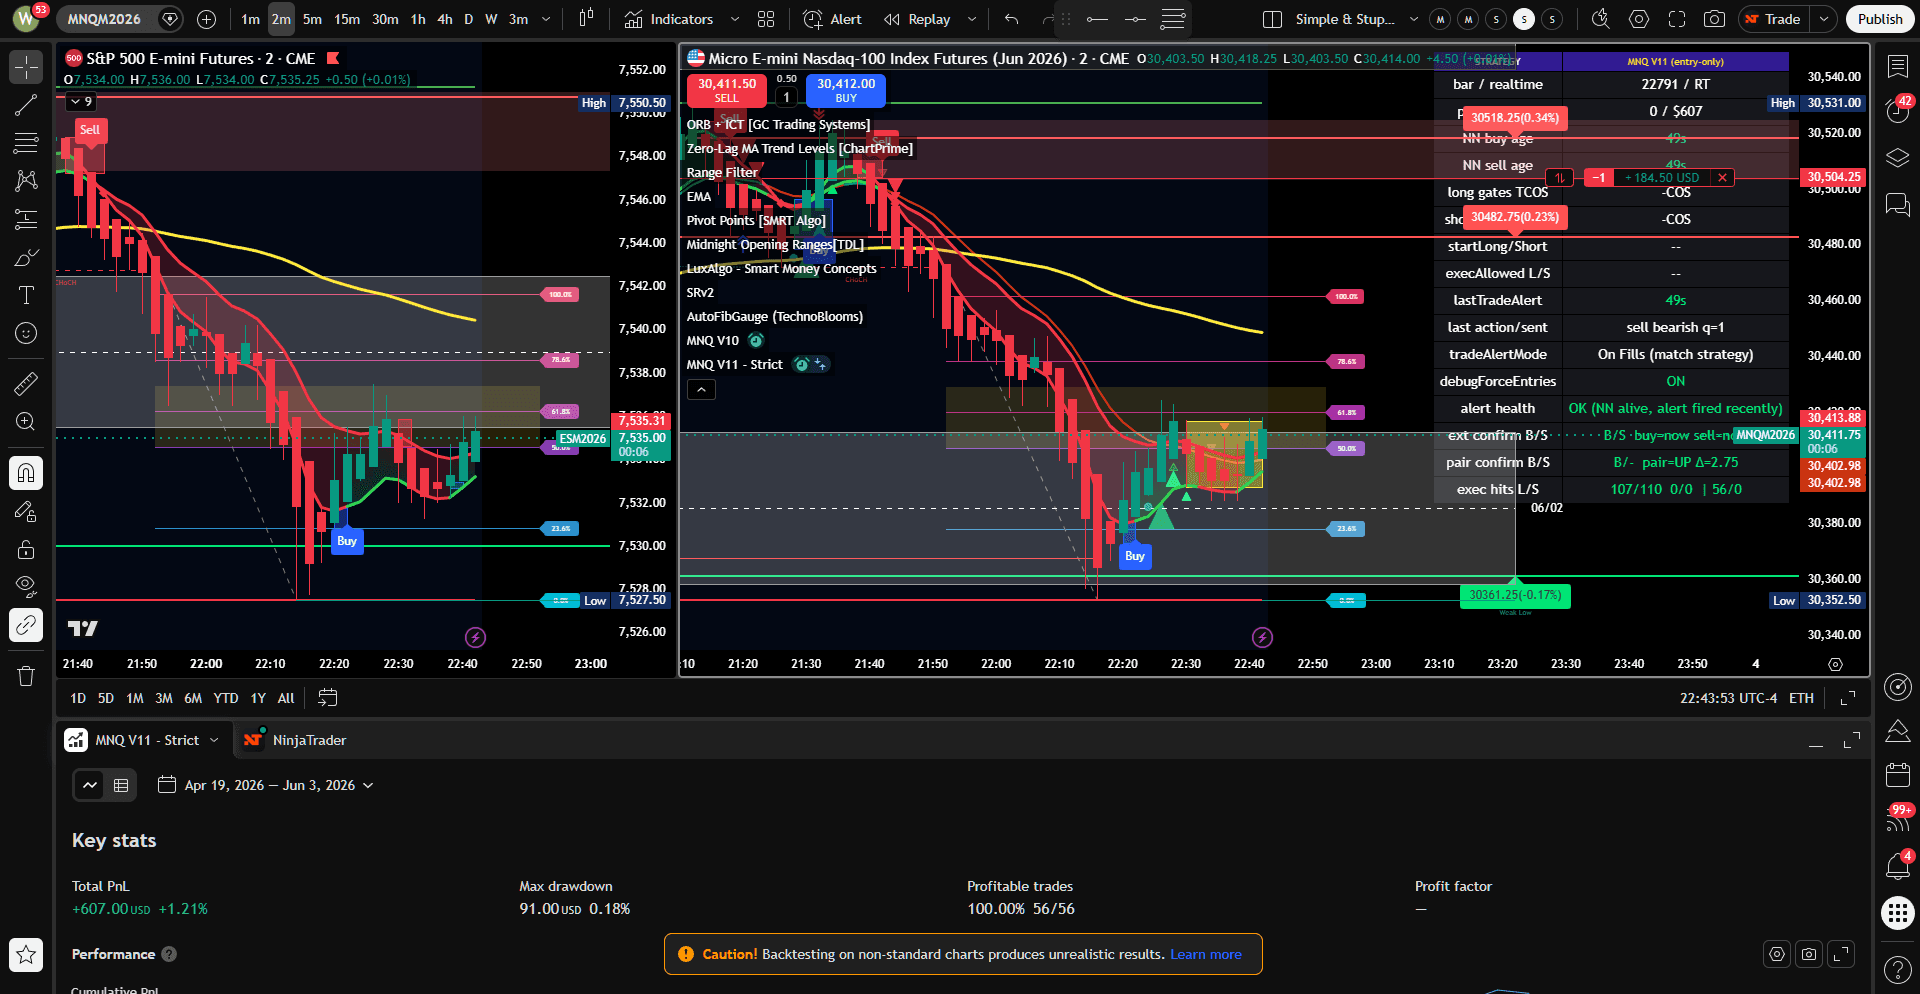The image size is (1920, 994).
Task: Create a new Alert
Action: pyautogui.click(x=832, y=19)
